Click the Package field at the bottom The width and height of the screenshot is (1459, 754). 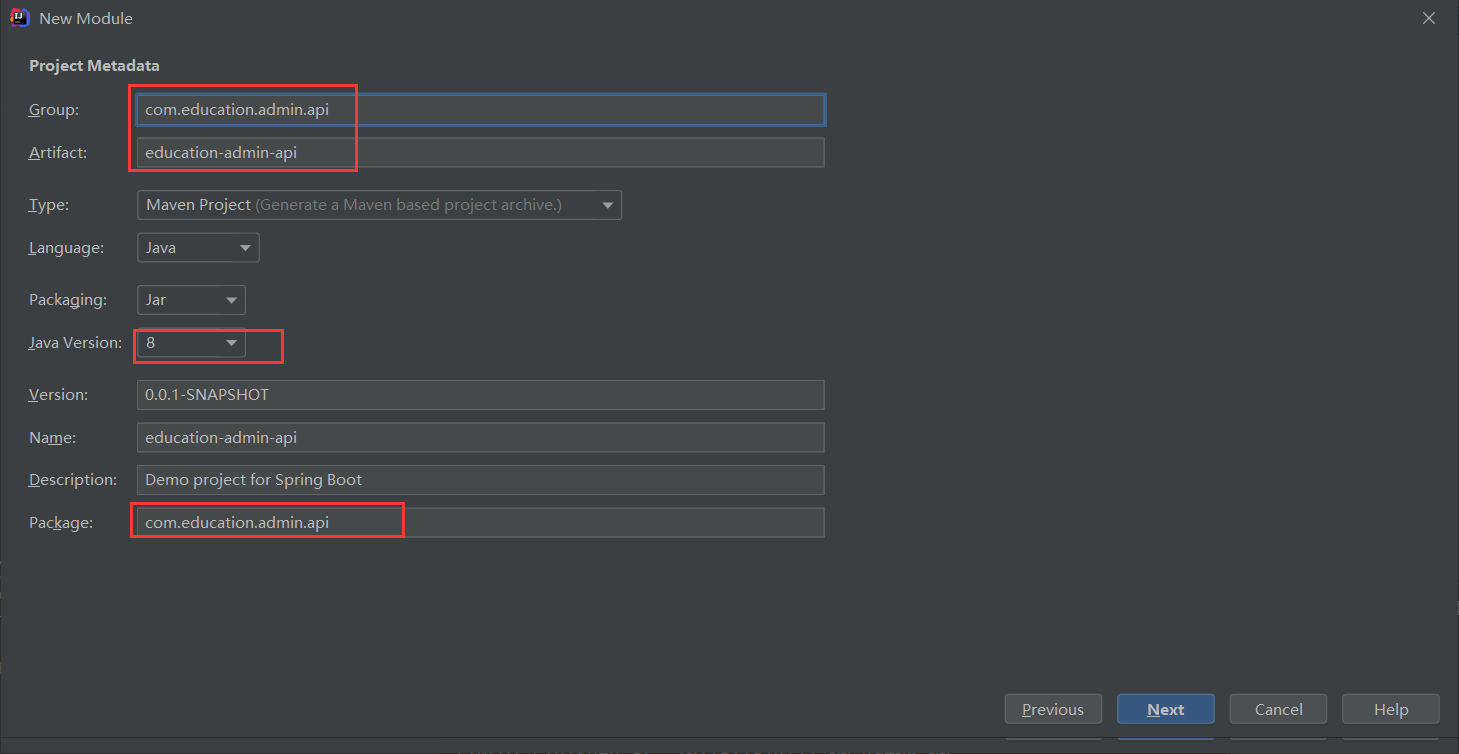[480, 523]
